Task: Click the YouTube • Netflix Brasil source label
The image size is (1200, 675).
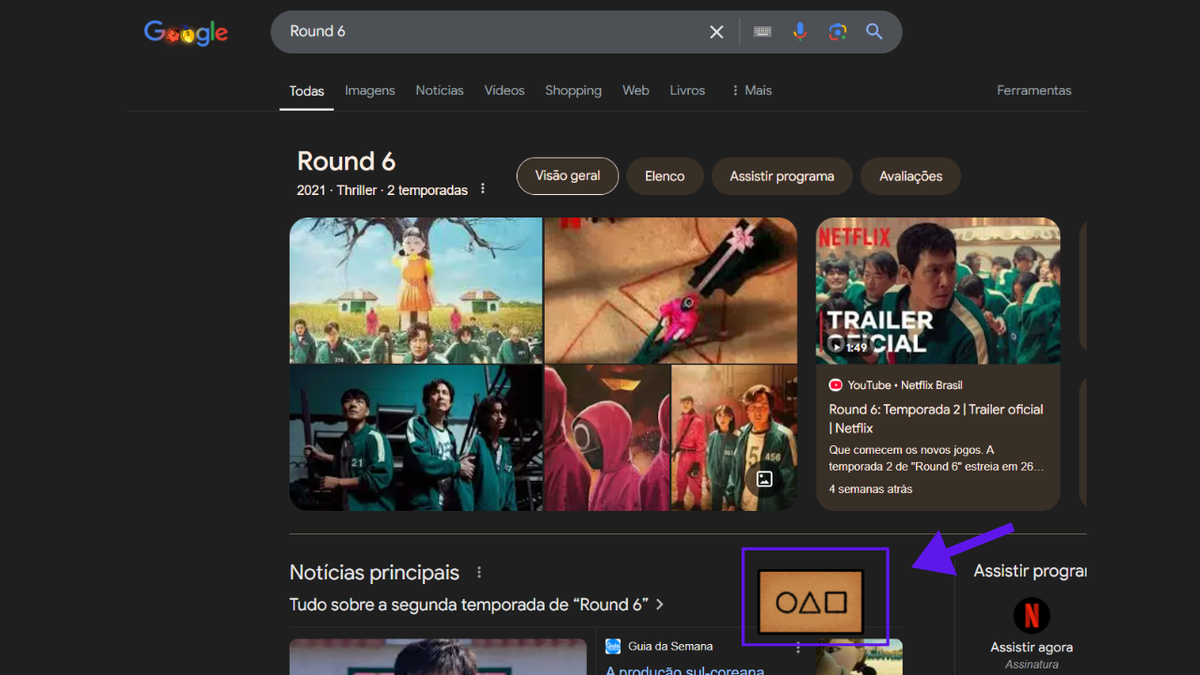Action: pyautogui.click(x=896, y=385)
